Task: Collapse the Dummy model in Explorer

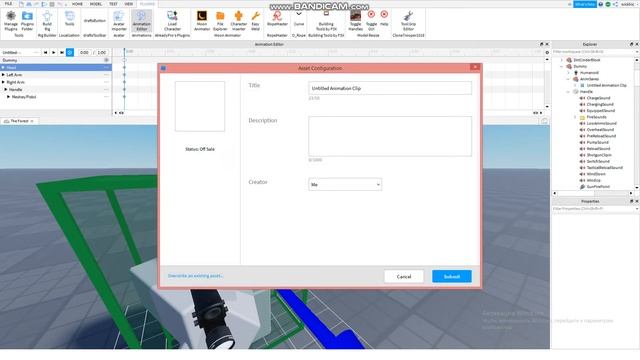Action: coord(562,66)
